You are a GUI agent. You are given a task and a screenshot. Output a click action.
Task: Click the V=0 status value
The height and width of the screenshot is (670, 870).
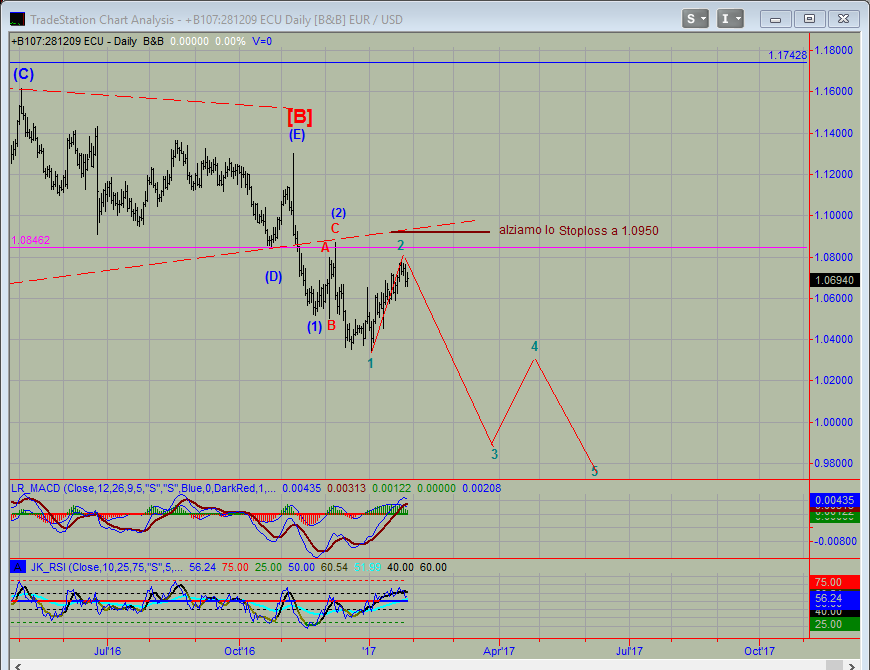coord(262,41)
